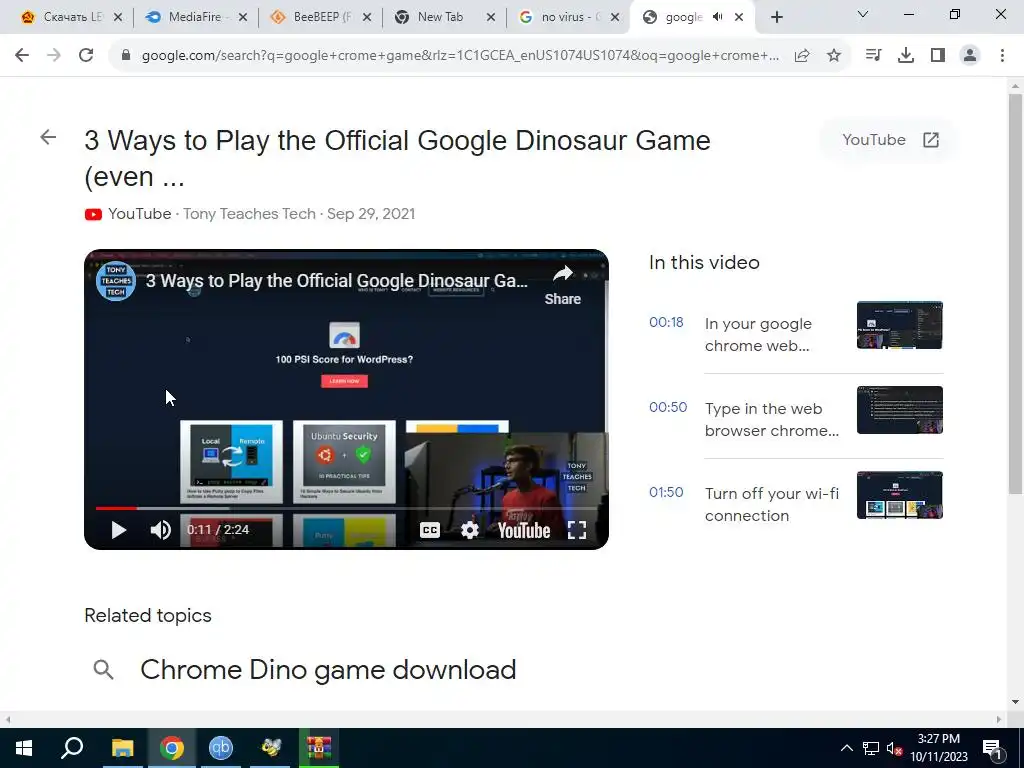Open the media control icon in toolbar
This screenshot has height=768, width=1024.
873,56
